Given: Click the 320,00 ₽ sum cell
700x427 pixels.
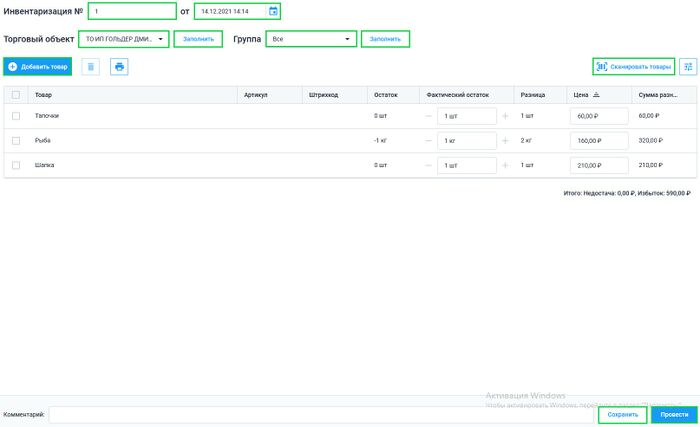Looking at the screenshot, I should [x=650, y=140].
